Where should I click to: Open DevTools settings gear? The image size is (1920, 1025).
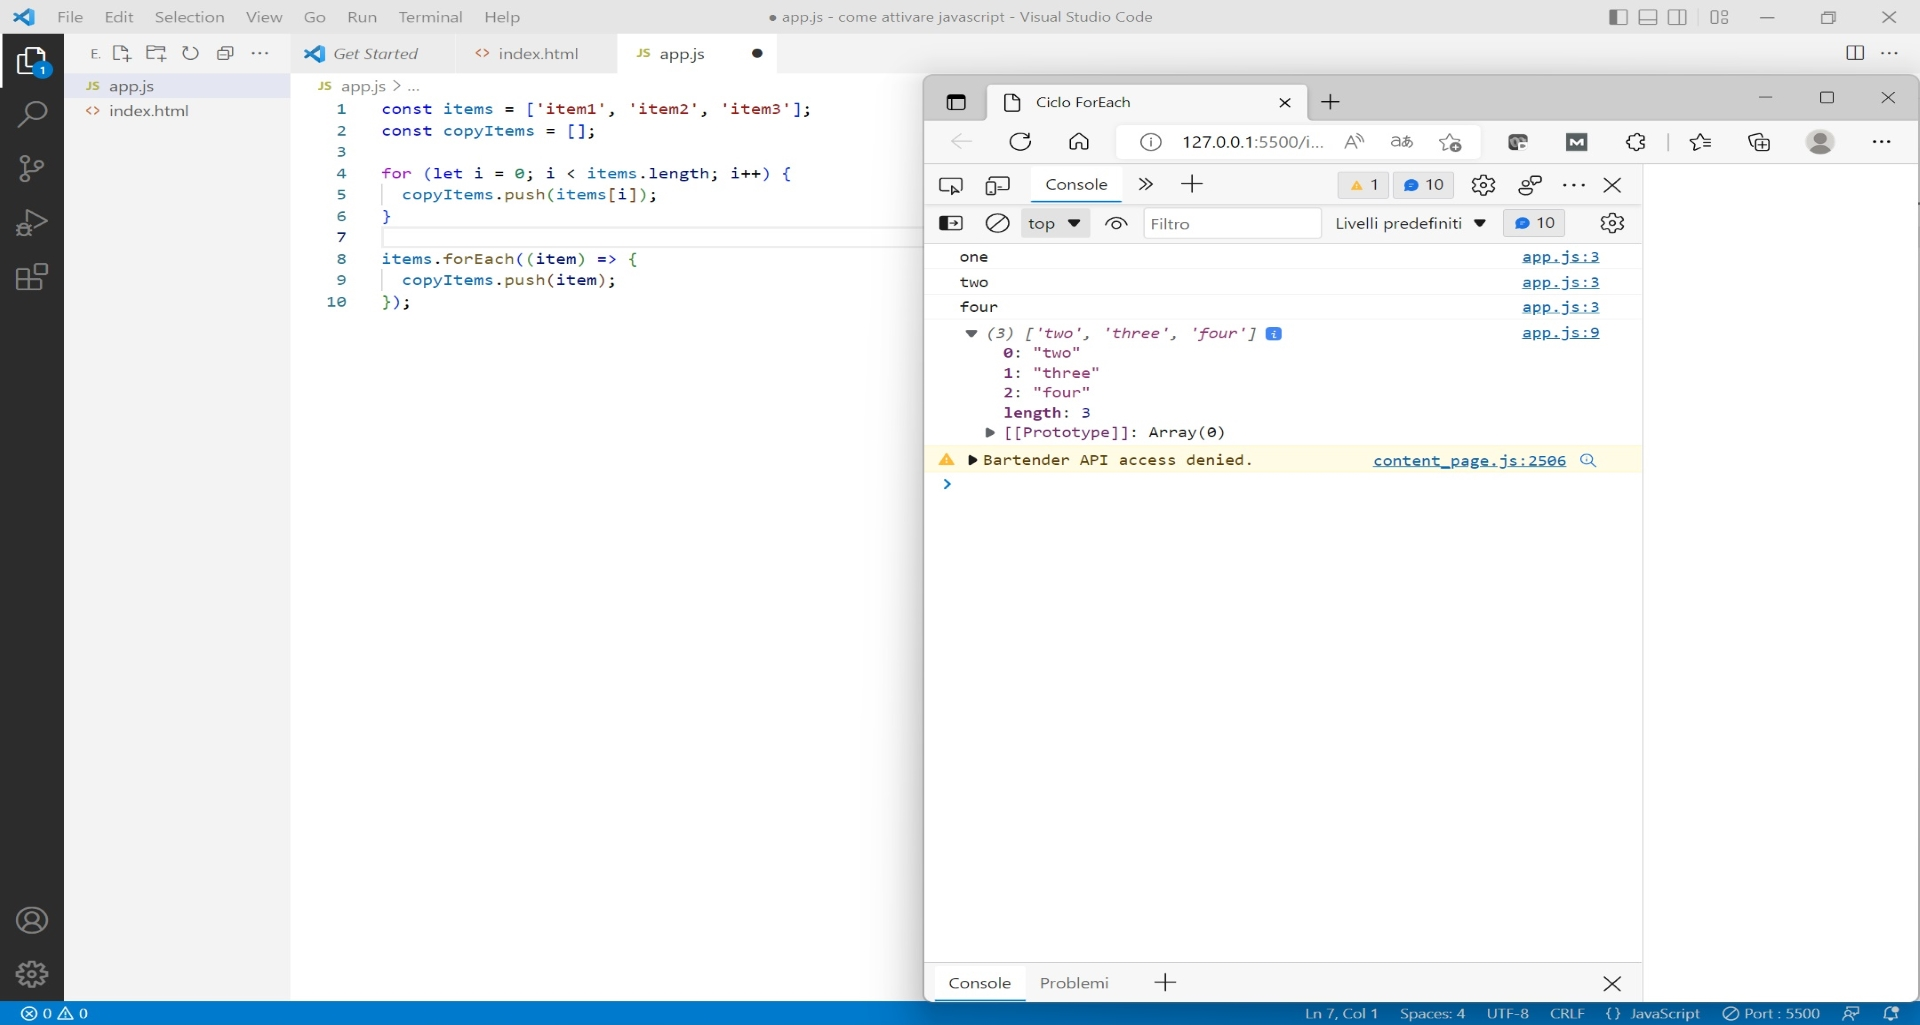1483,185
